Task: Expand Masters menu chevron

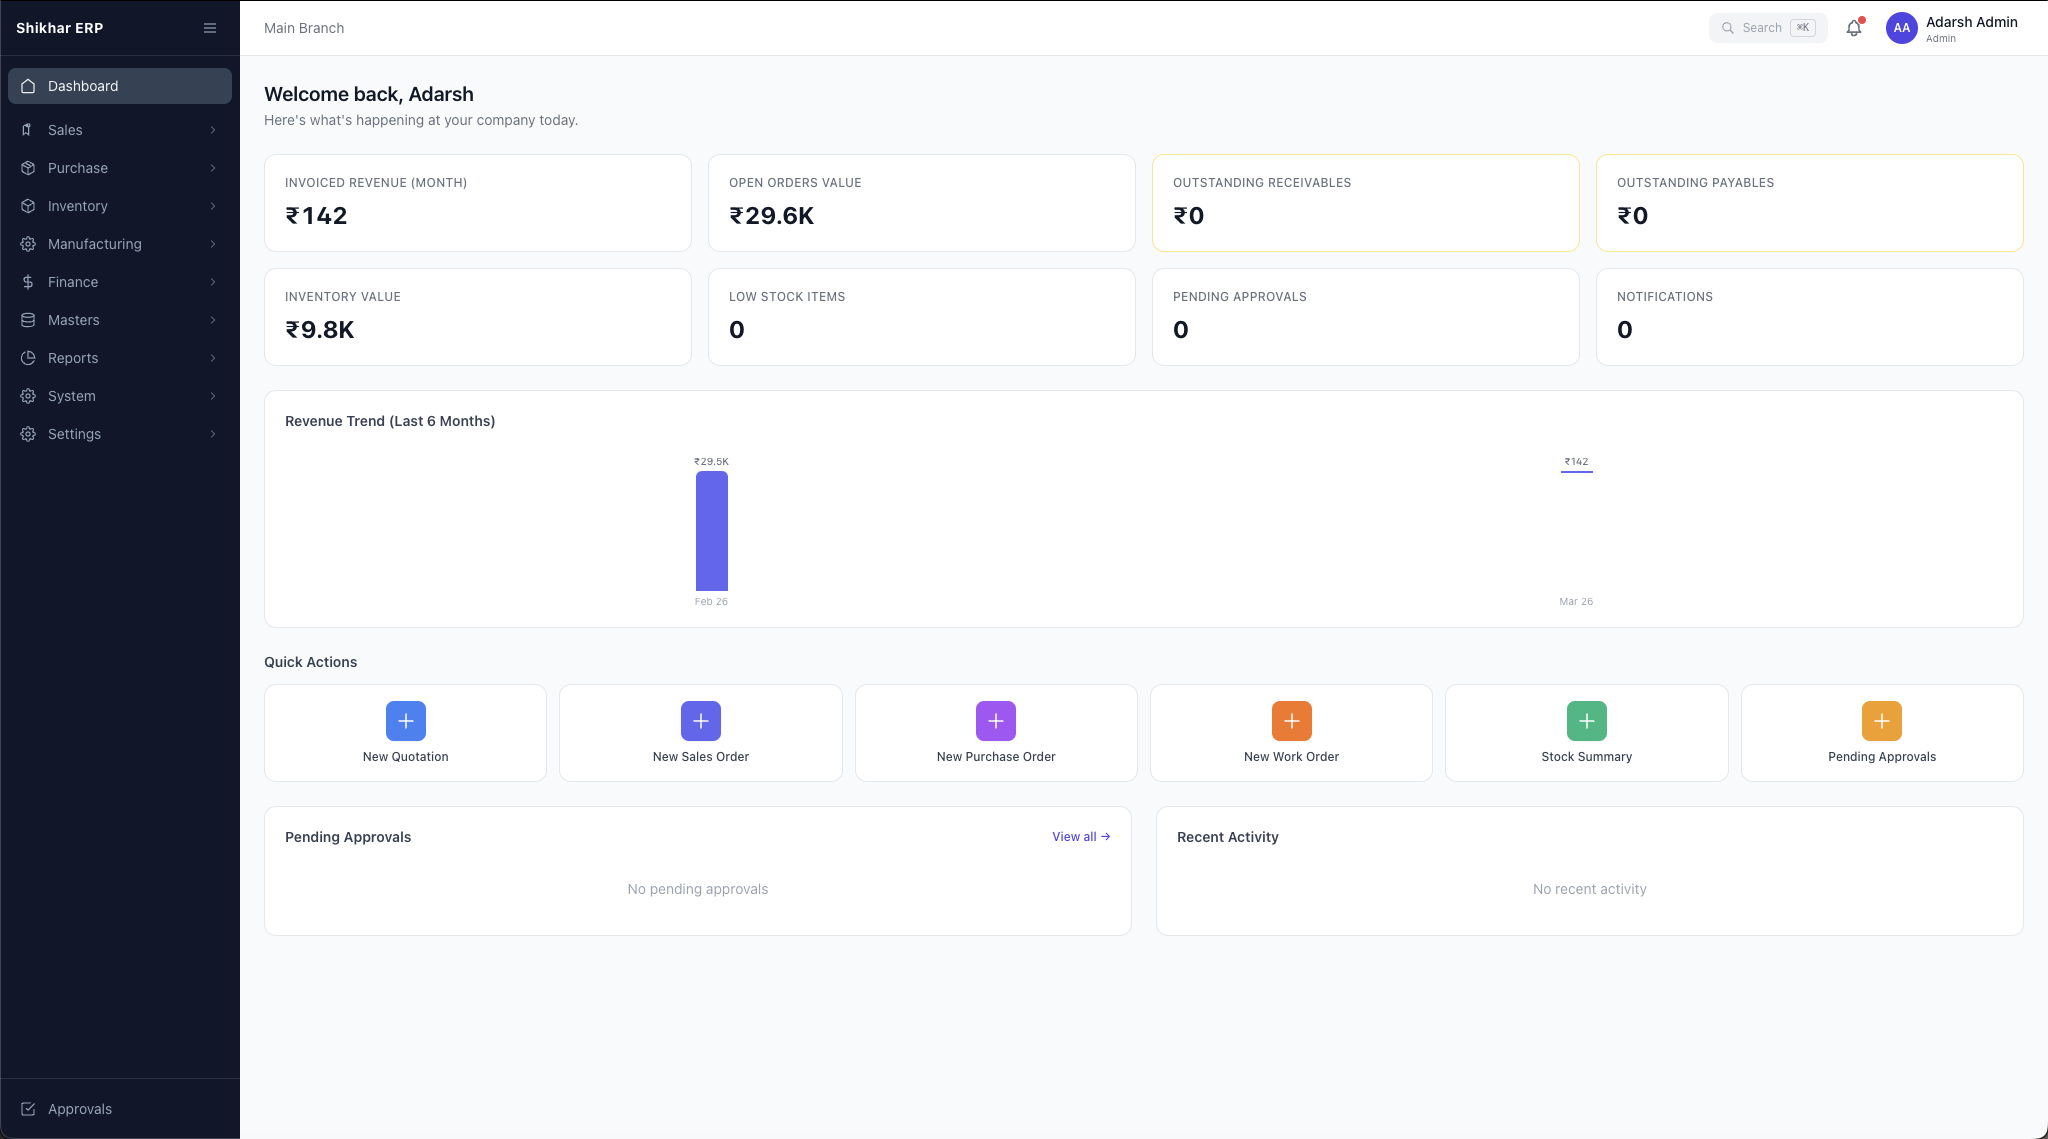Action: click(x=213, y=320)
